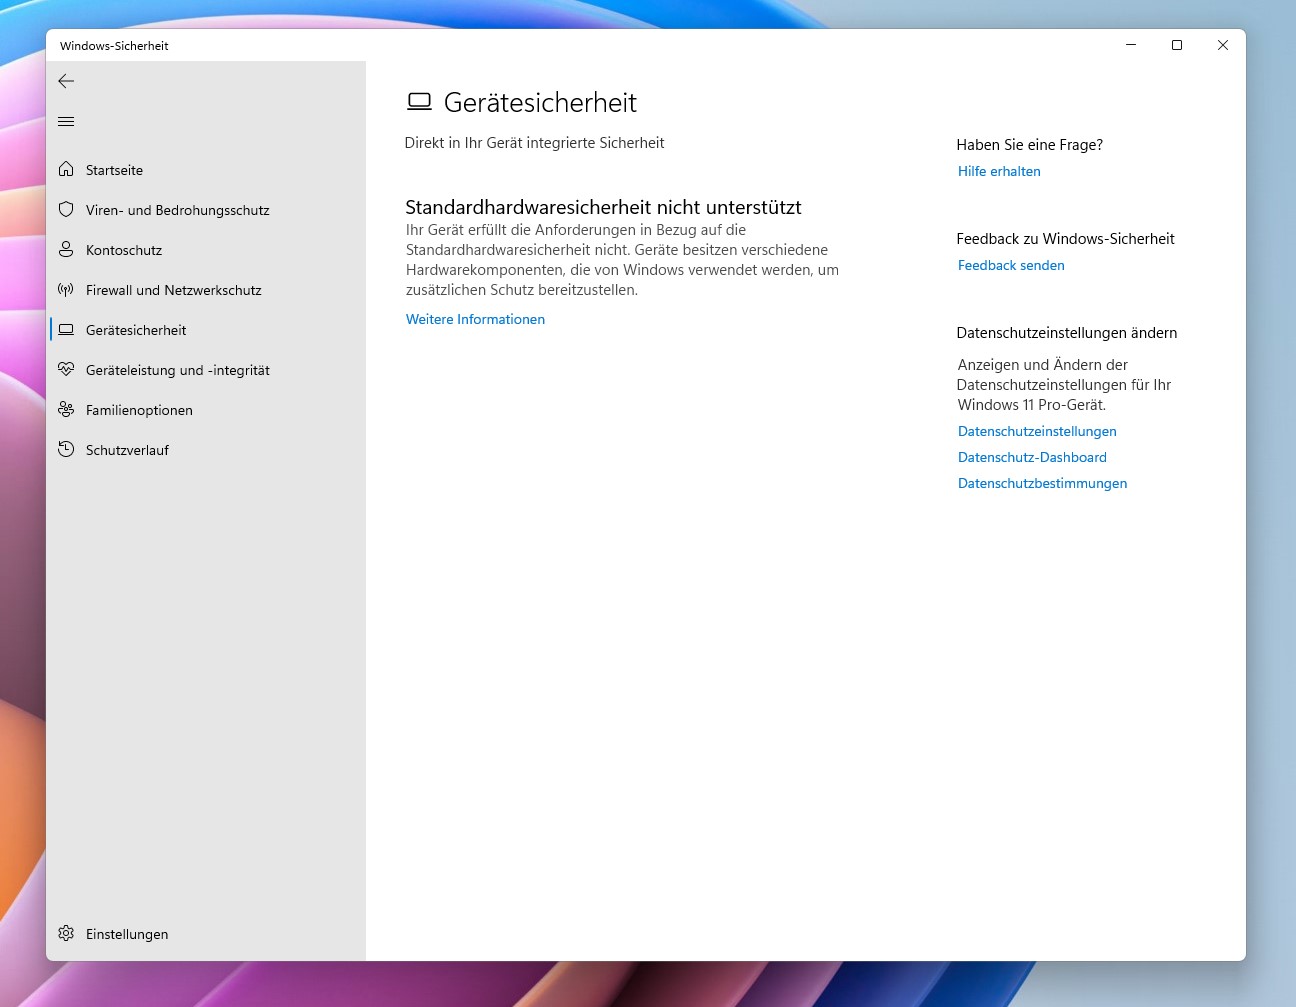The image size is (1296, 1007).
Task: Click the shield icon for Viren- und Bedrohungsschutz
Action: pos(66,209)
